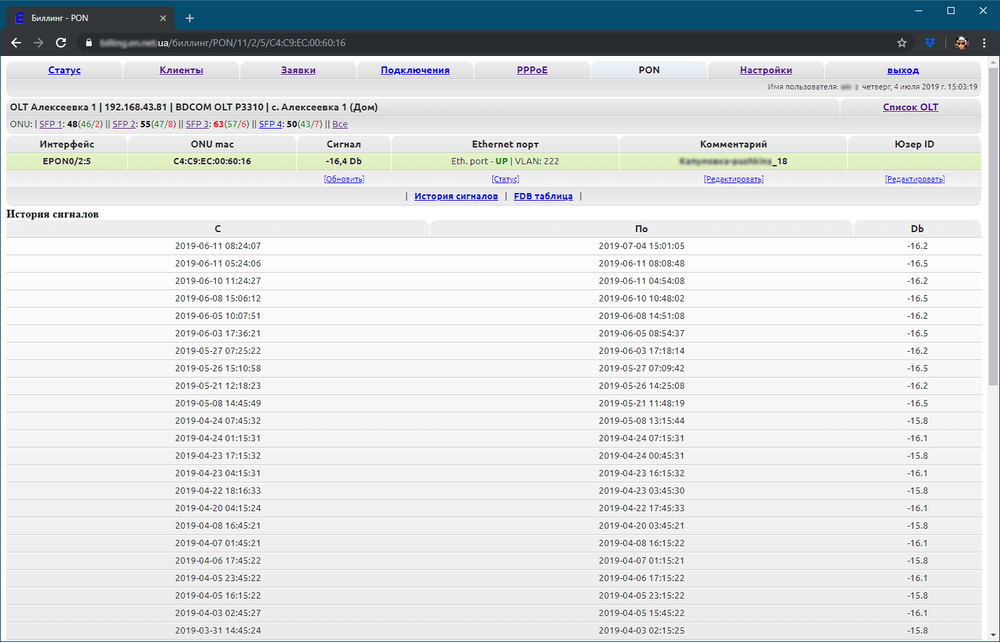This screenshot has width=1000, height=642.
Task: Close the Биллинг - PON tab
Action: (x=163, y=18)
